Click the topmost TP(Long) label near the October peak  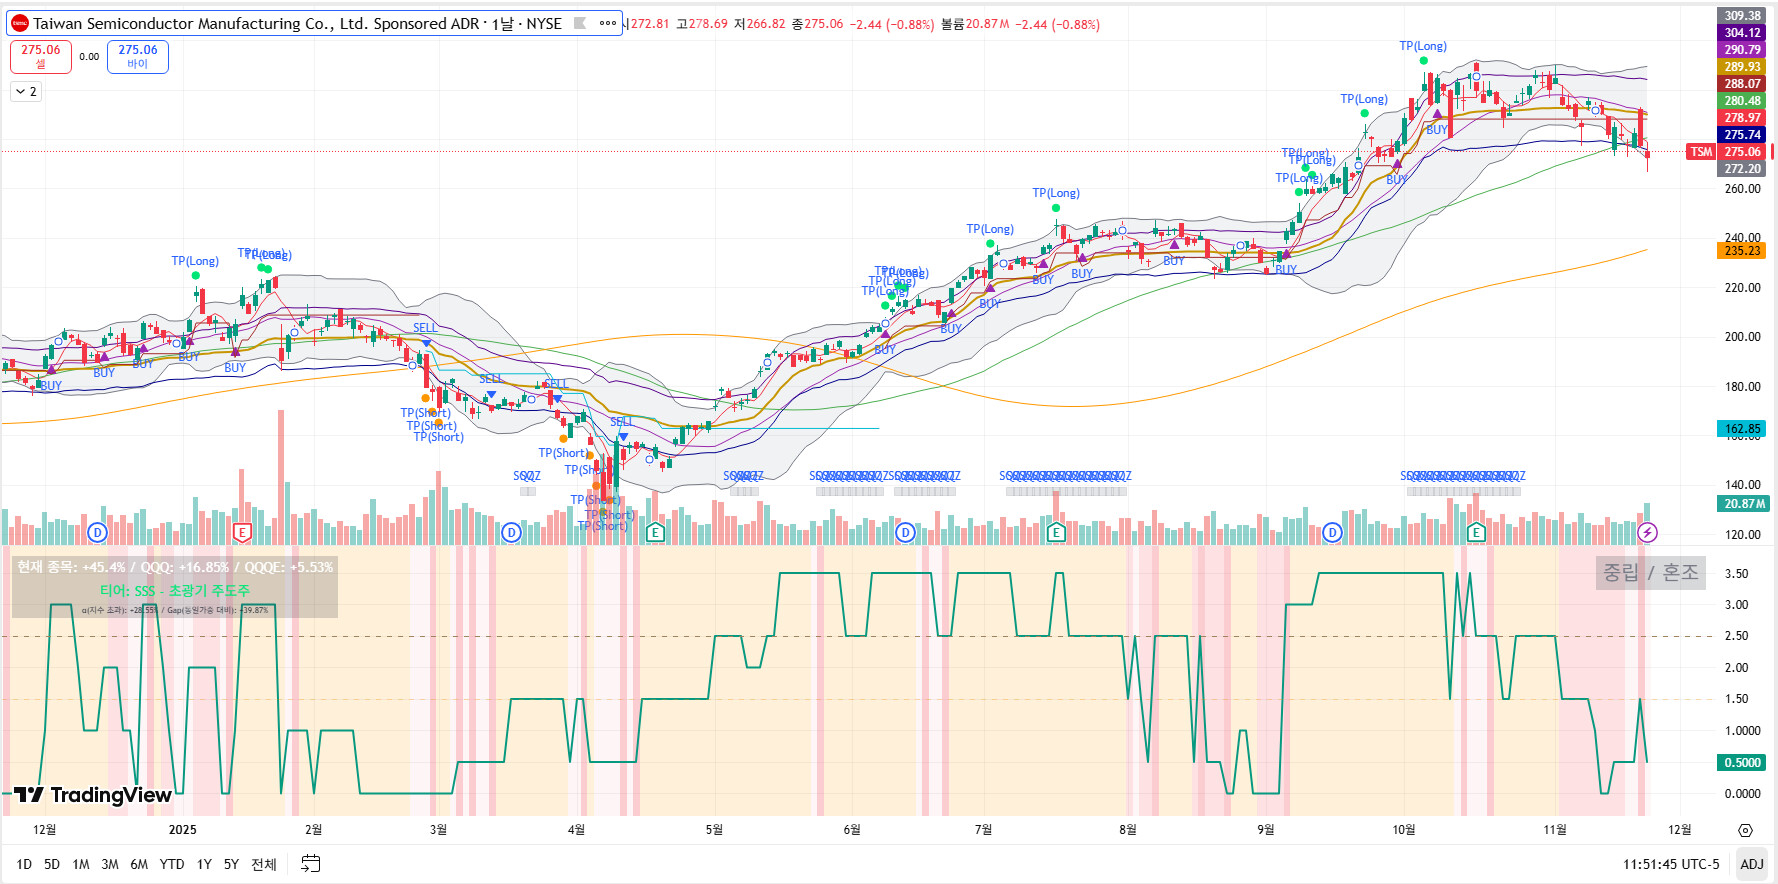coord(1422,46)
